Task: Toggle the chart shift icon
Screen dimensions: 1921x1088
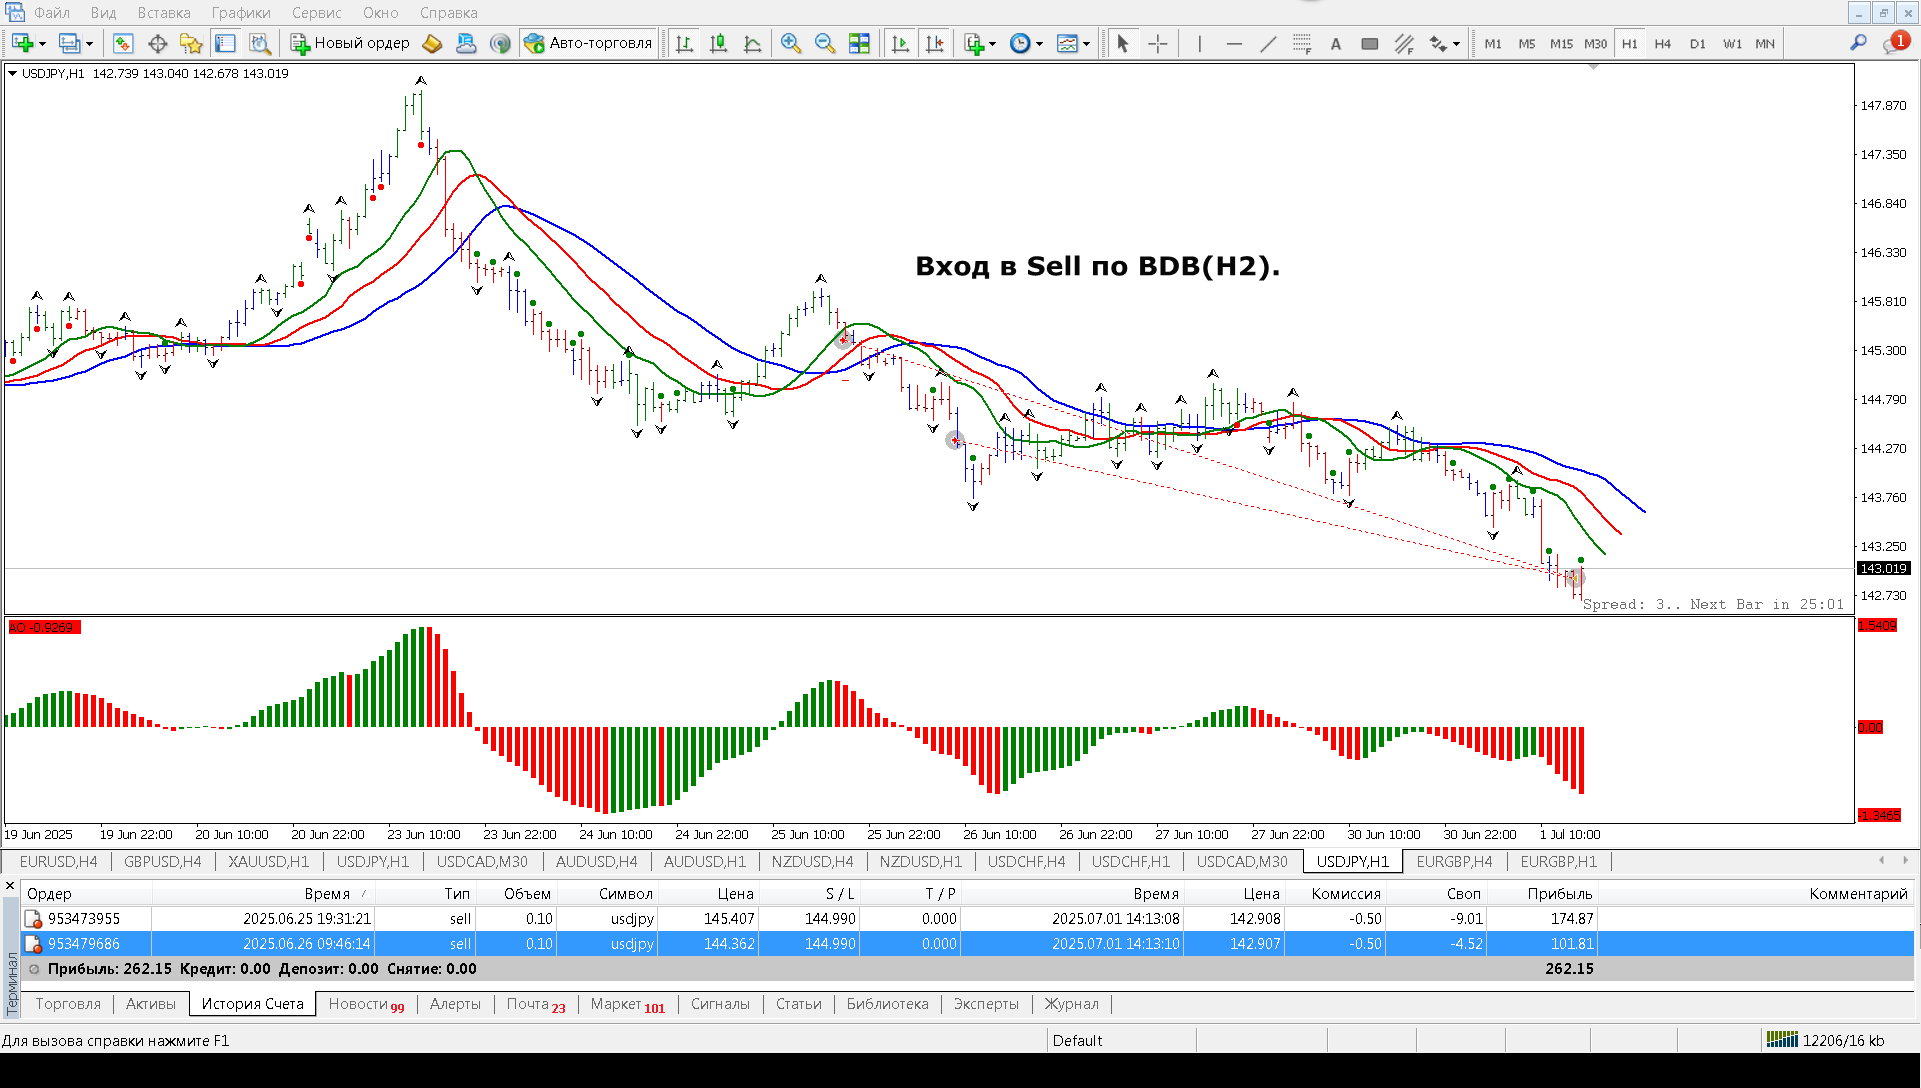Action: (935, 43)
